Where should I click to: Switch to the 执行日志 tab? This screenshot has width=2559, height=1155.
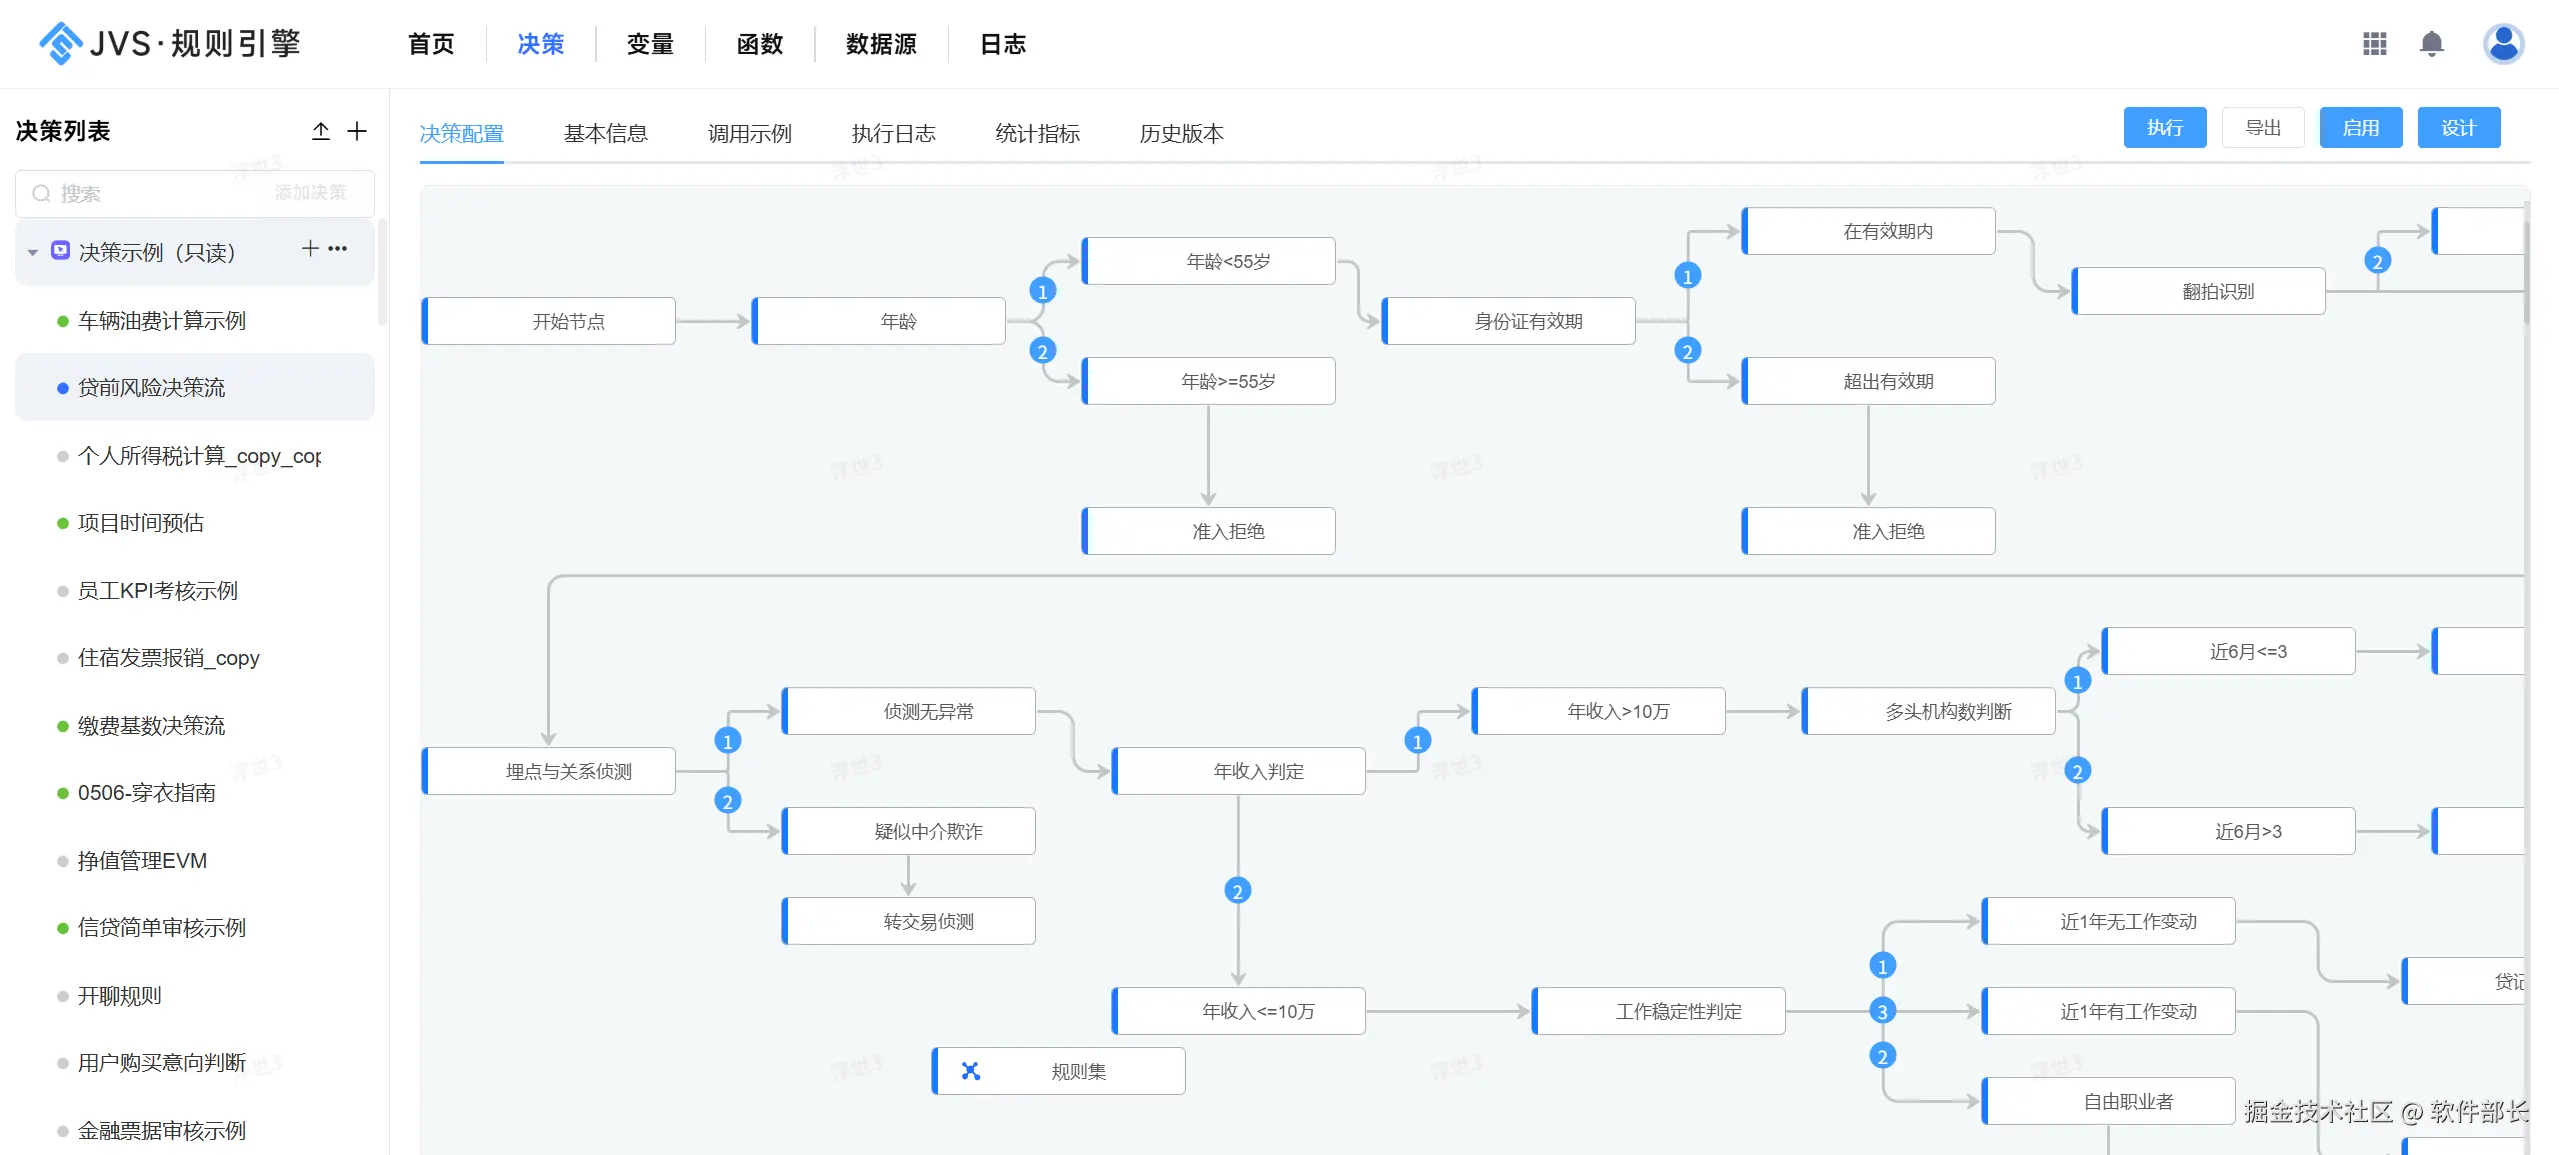tap(893, 134)
